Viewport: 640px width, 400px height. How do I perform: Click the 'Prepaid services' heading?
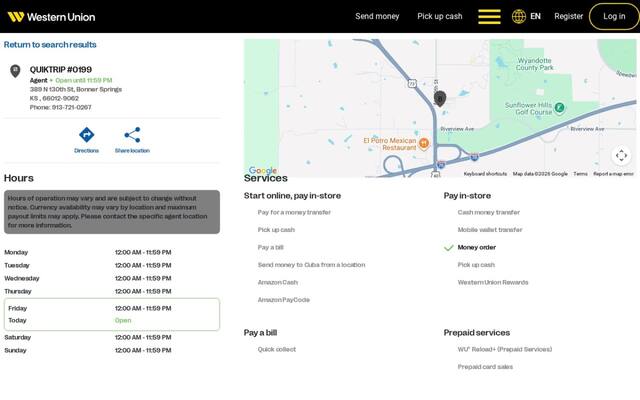click(477, 333)
